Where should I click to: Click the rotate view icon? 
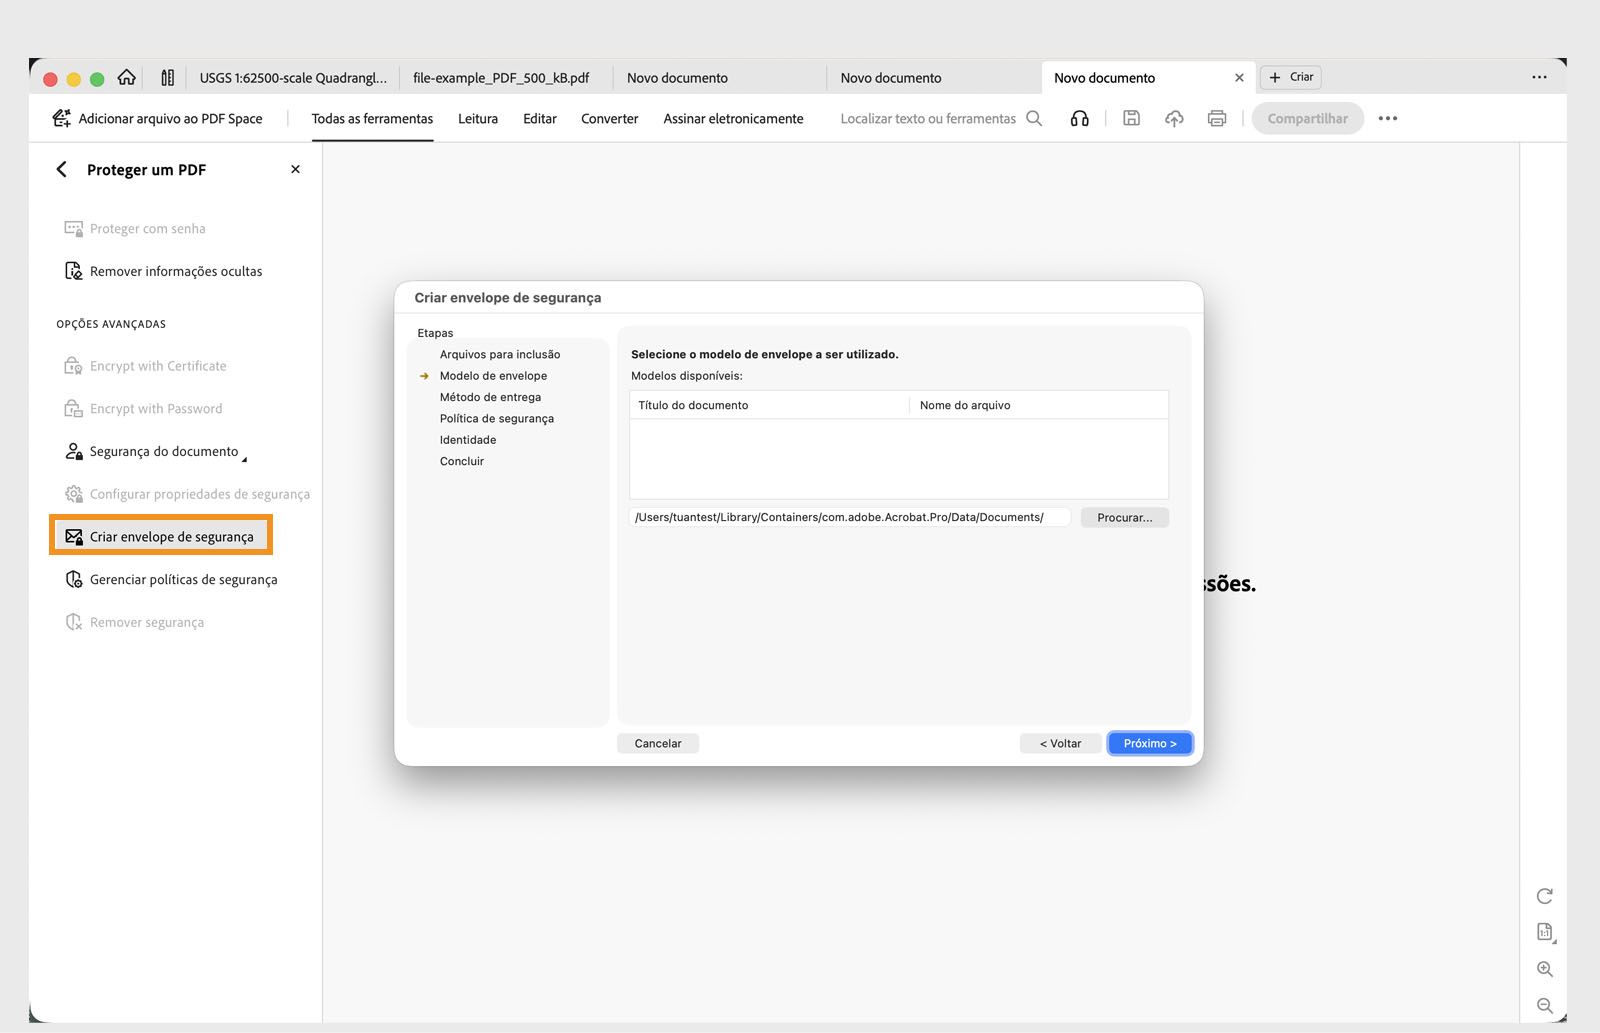[x=1545, y=896]
